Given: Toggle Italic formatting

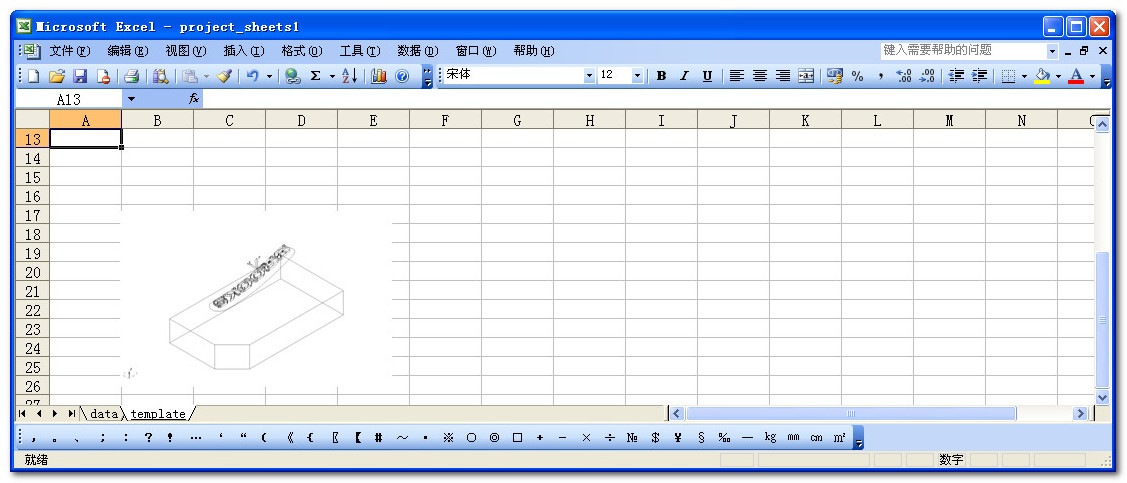Looking at the screenshot, I should coord(684,76).
